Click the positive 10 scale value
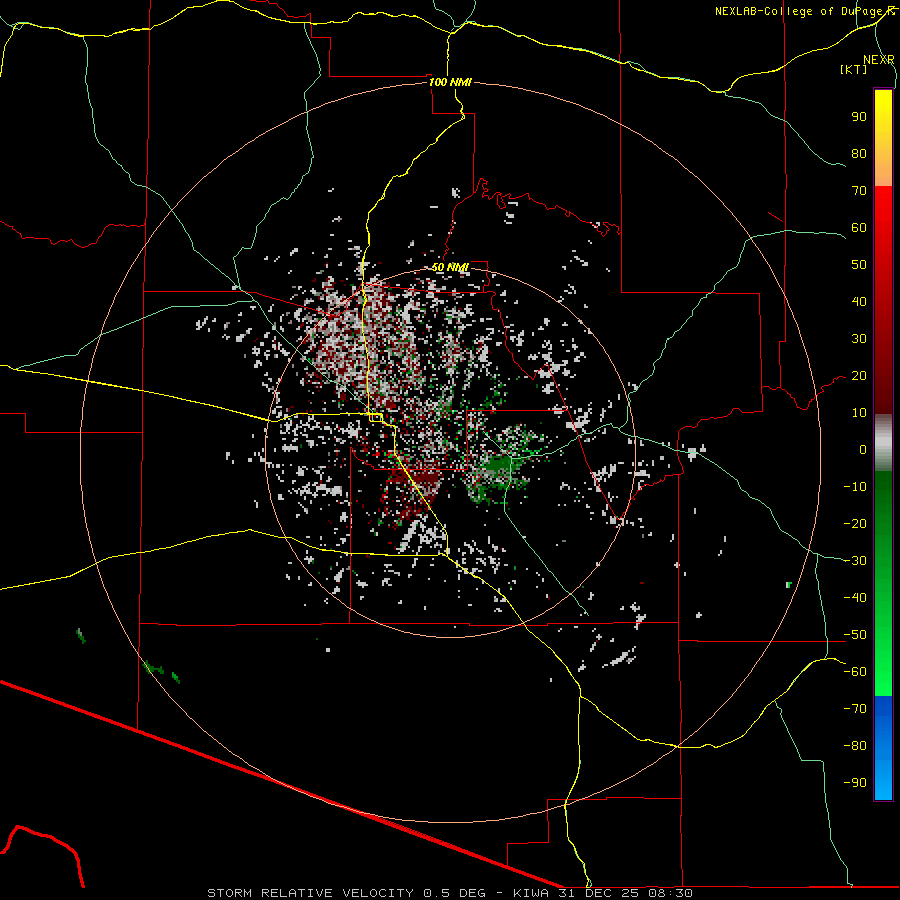Viewport: 900px width, 900px height. 859,413
